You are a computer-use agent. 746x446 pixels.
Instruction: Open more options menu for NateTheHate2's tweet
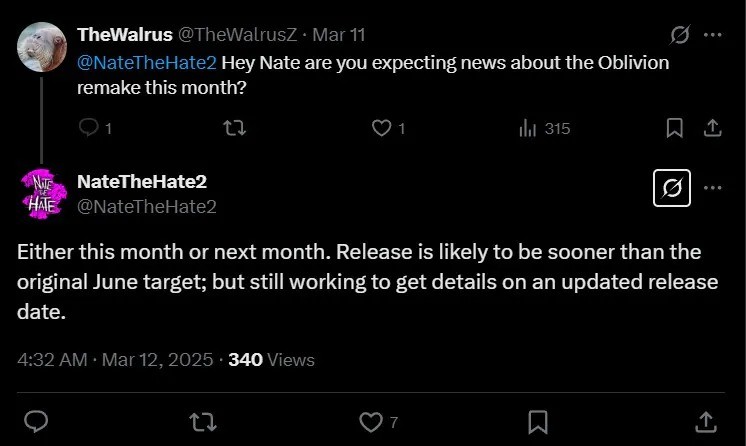pos(712,188)
